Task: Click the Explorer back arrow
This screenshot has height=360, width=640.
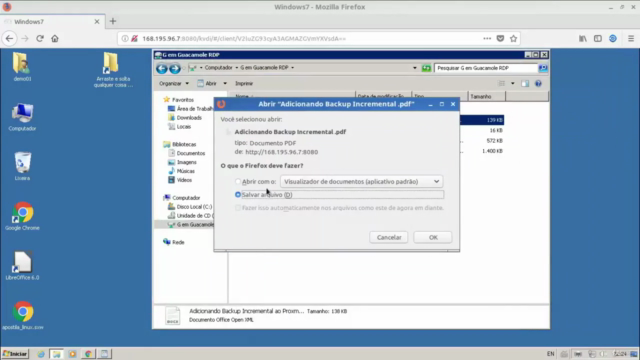Action: coord(162,68)
